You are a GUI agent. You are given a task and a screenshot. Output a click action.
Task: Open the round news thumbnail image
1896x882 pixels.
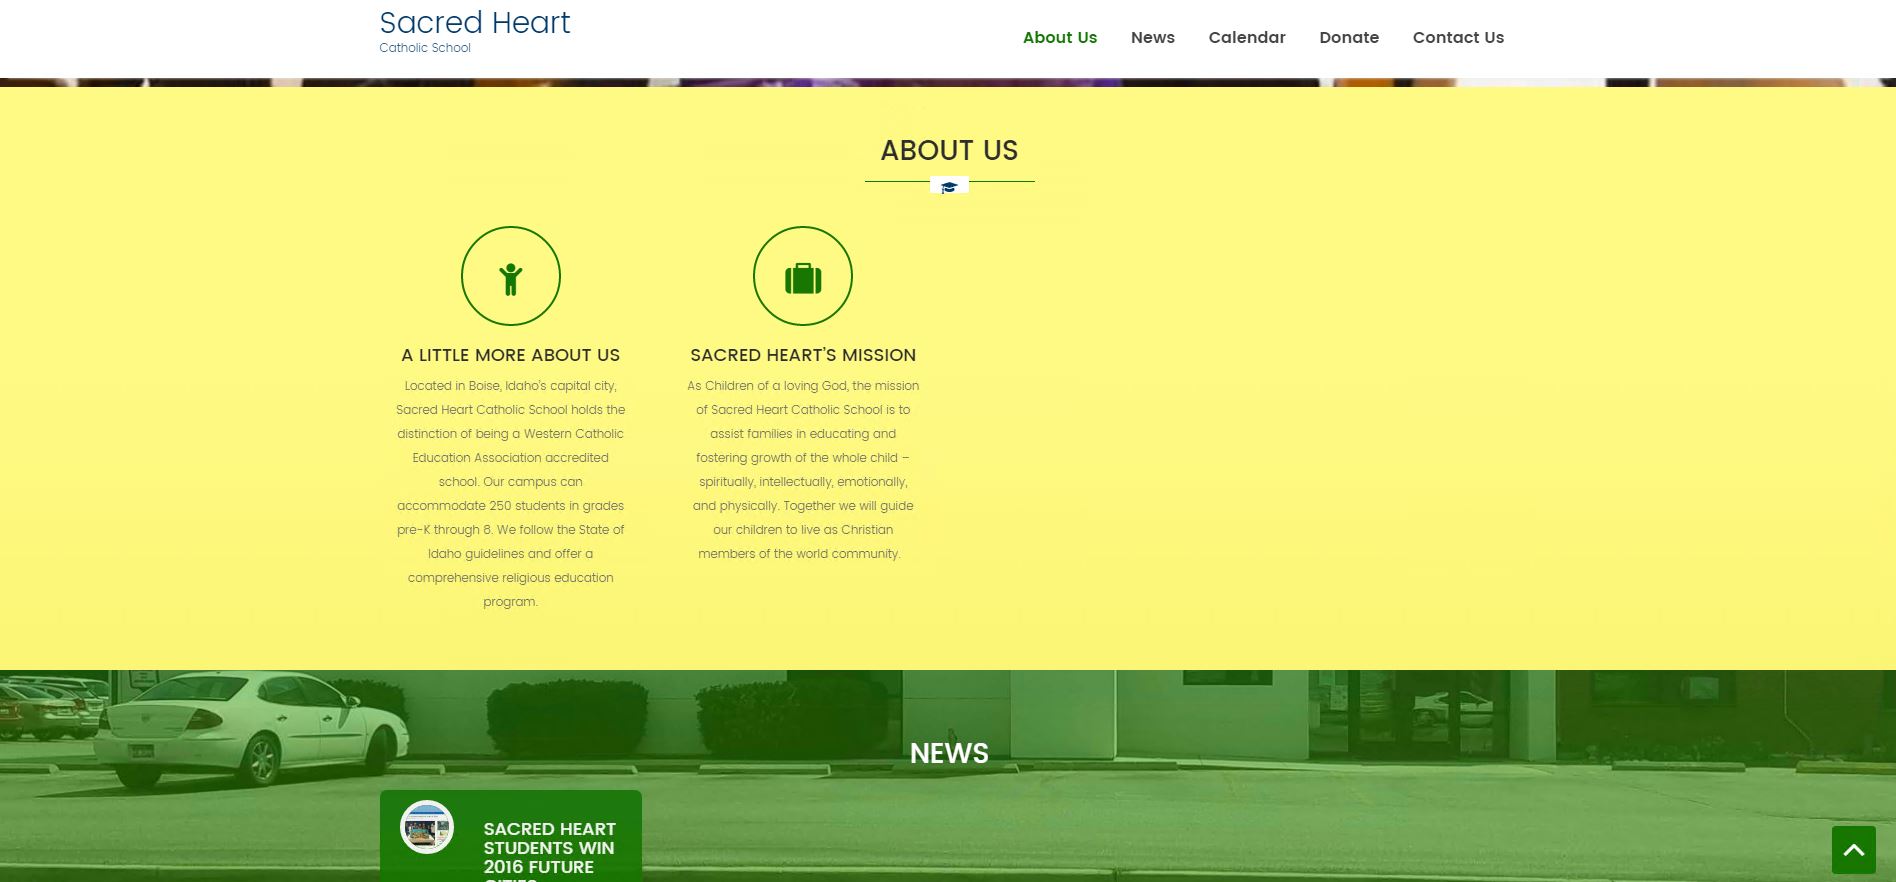coord(427,827)
